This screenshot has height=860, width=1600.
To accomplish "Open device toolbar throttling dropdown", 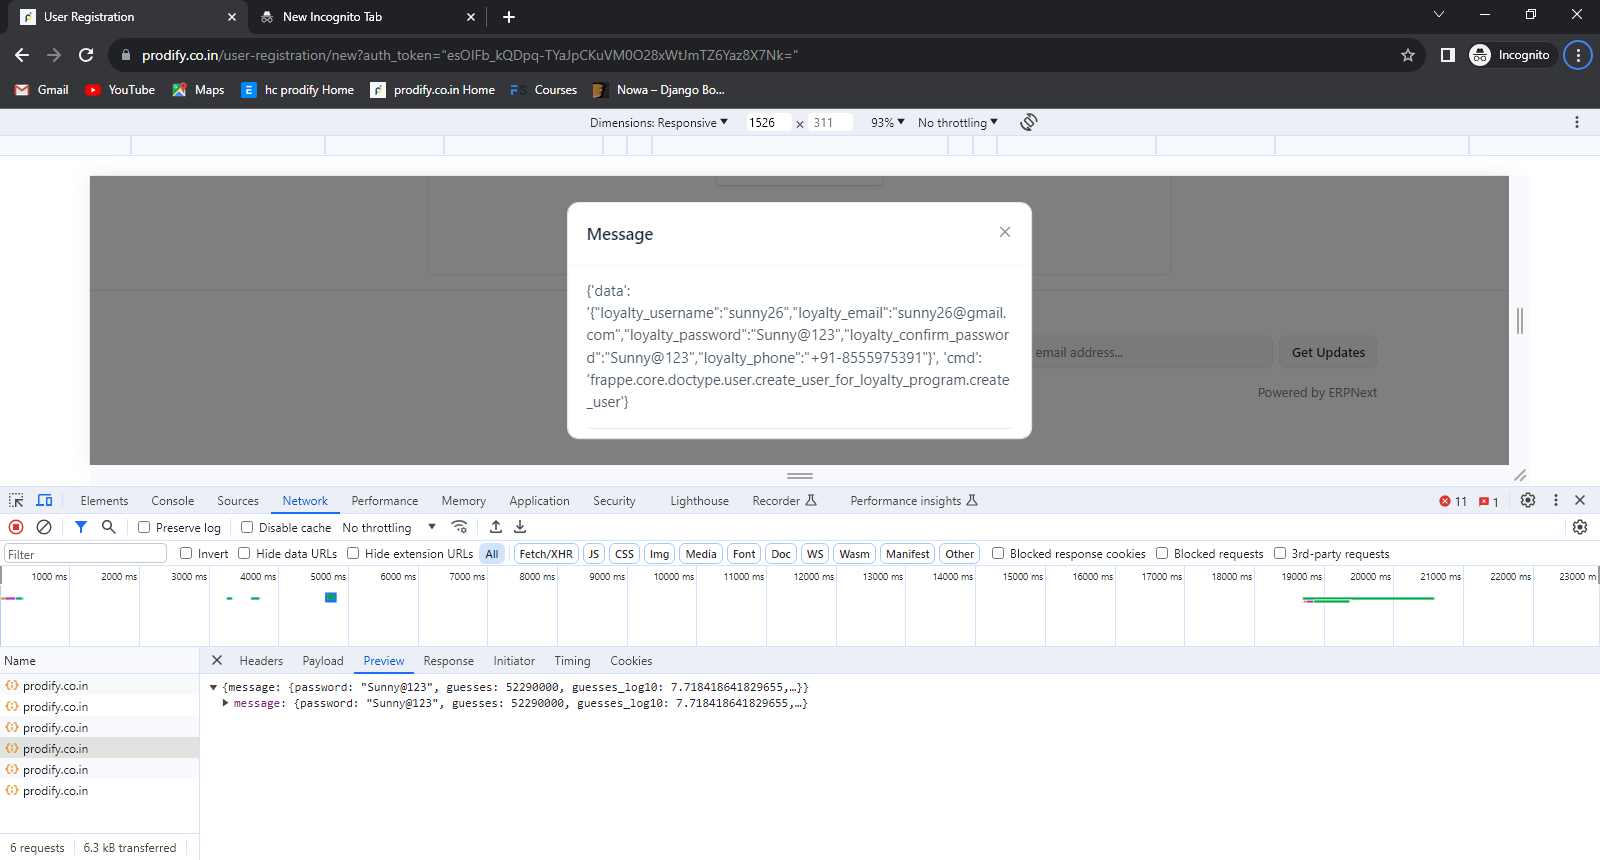I will point(957,122).
